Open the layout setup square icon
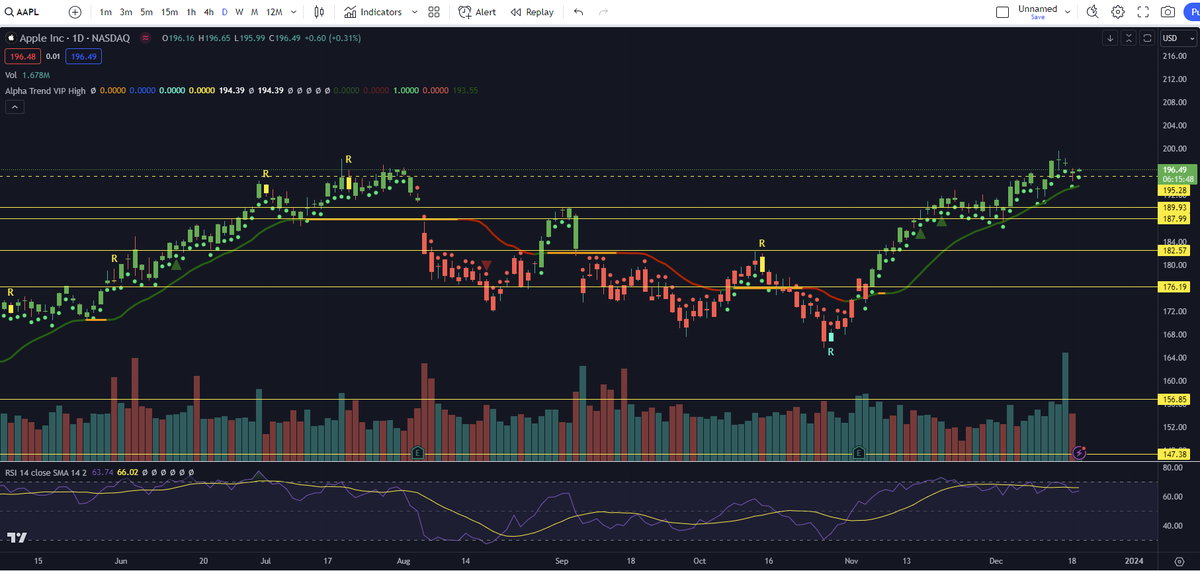This screenshot has width=1200, height=573. pos(1003,12)
